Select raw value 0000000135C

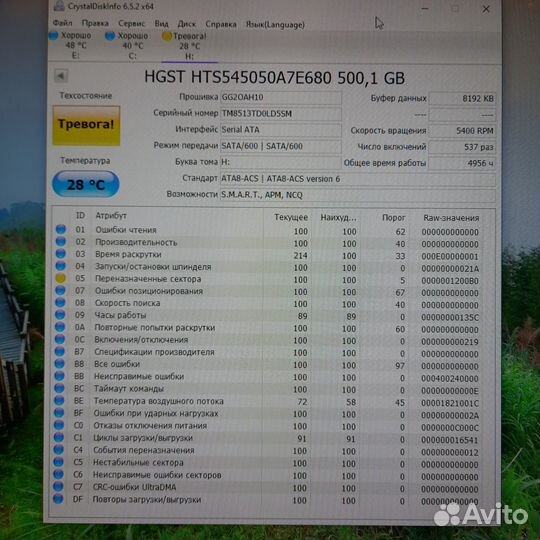point(450,318)
